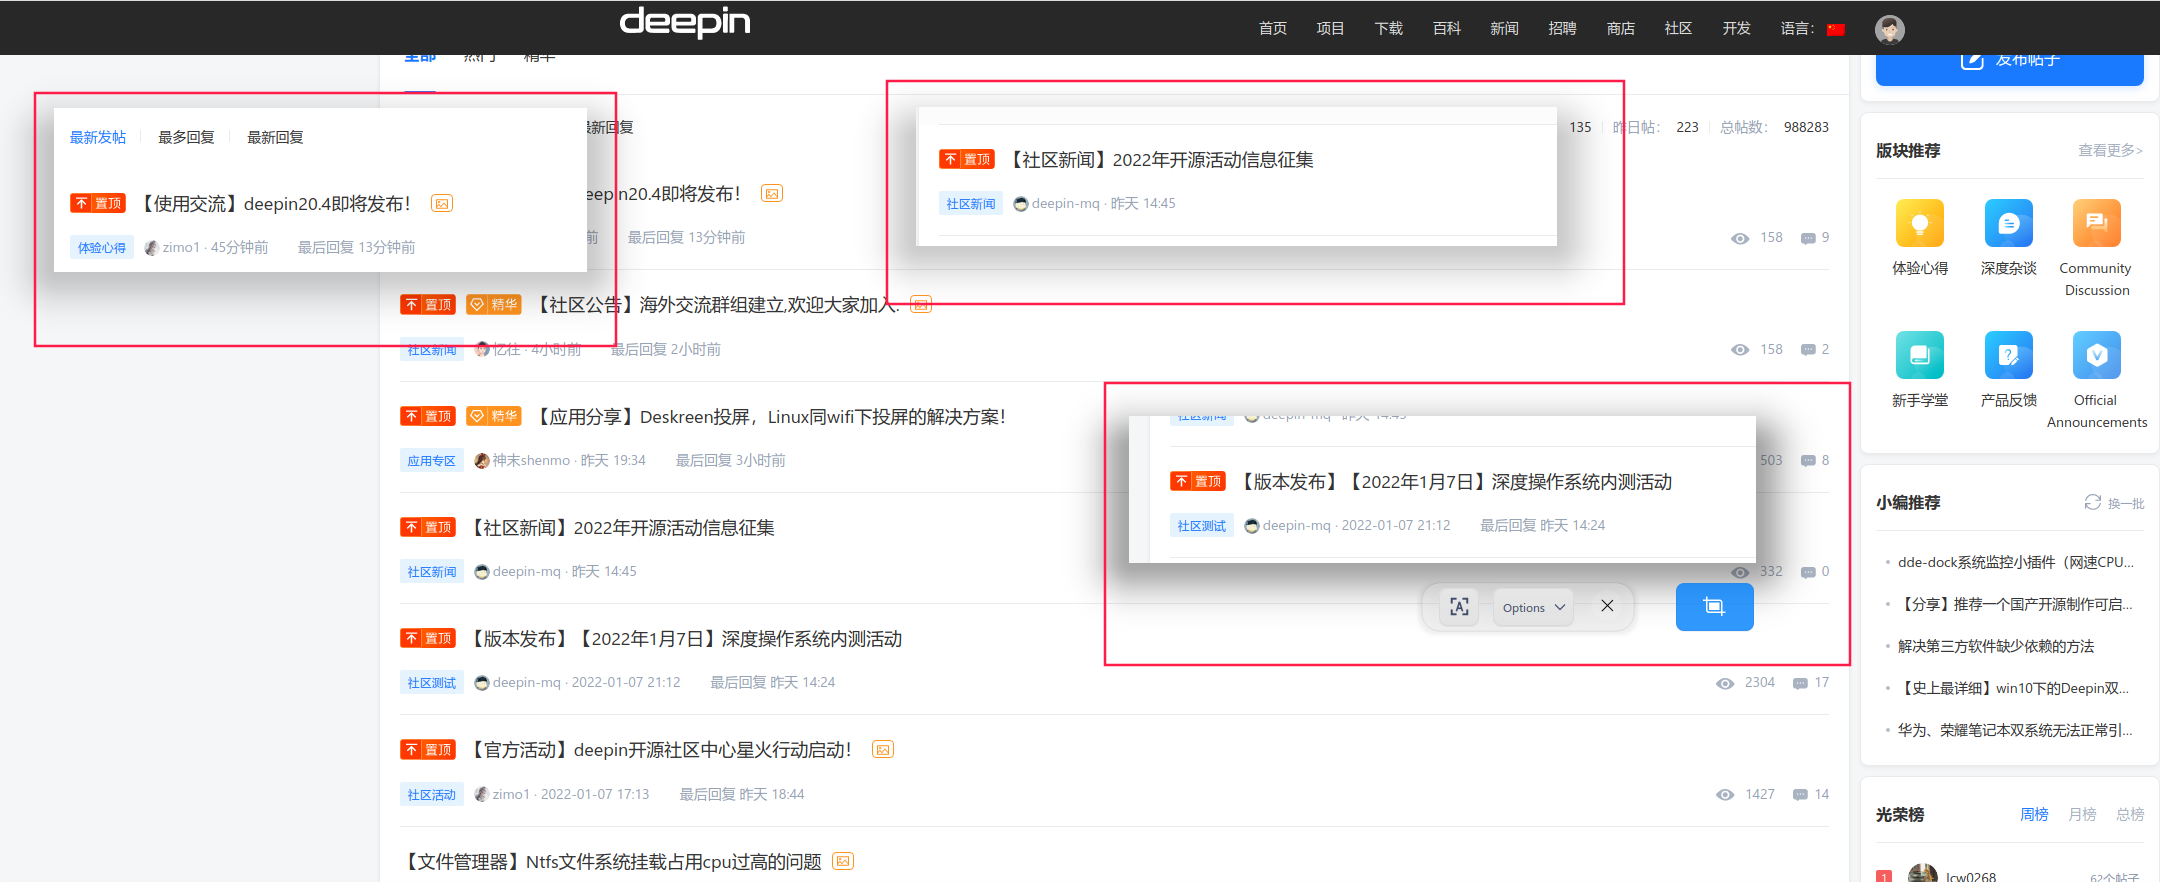Open the 产品反馈 board icon
Viewport: 2160px width, 882px height.
(x=2008, y=355)
